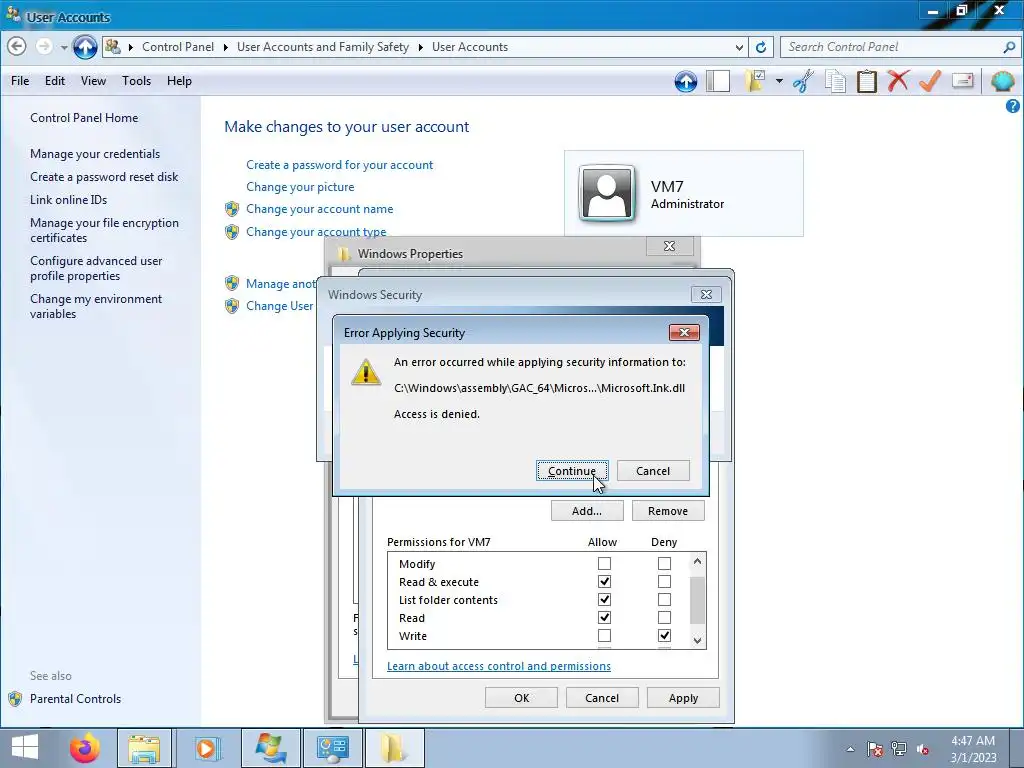Image resolution: width=1024 pixels, height=768 pixels.
Task: Click the permissions list scroll up arrow
Action: (697, 562)
